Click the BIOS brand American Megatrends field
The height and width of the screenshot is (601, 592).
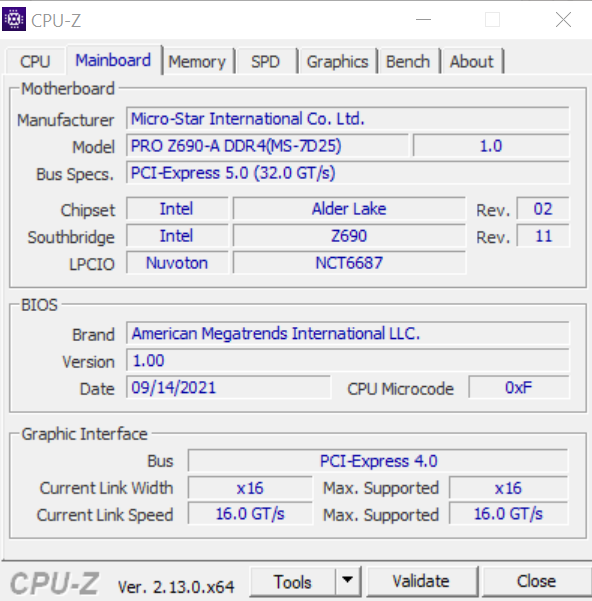pos(348,333)
